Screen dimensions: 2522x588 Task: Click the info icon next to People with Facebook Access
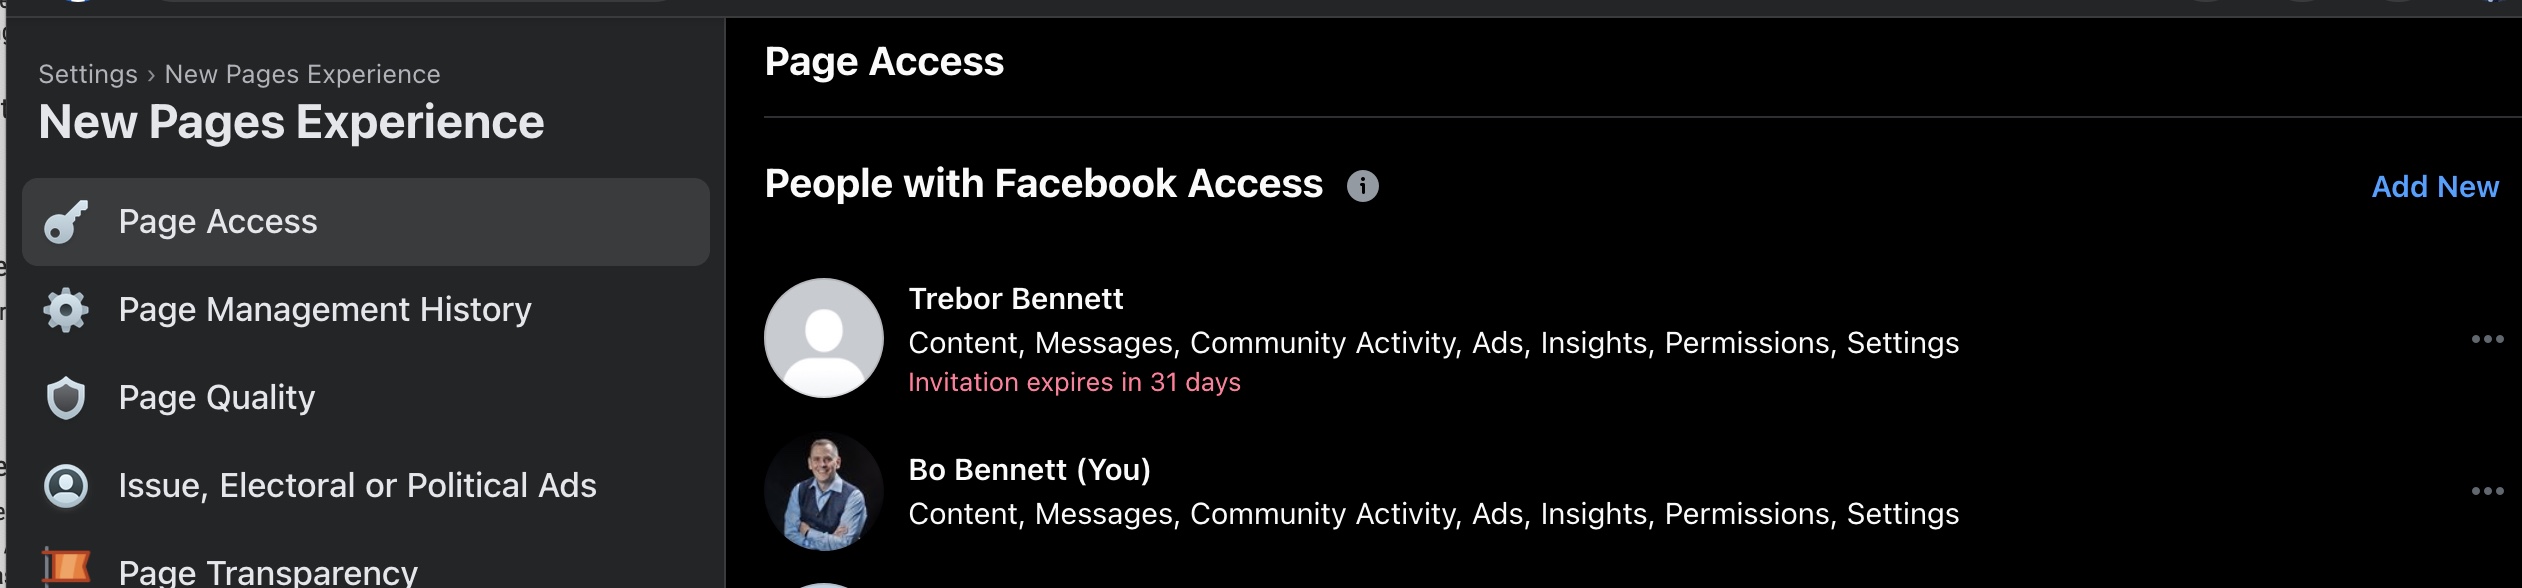click(1362, 186)
